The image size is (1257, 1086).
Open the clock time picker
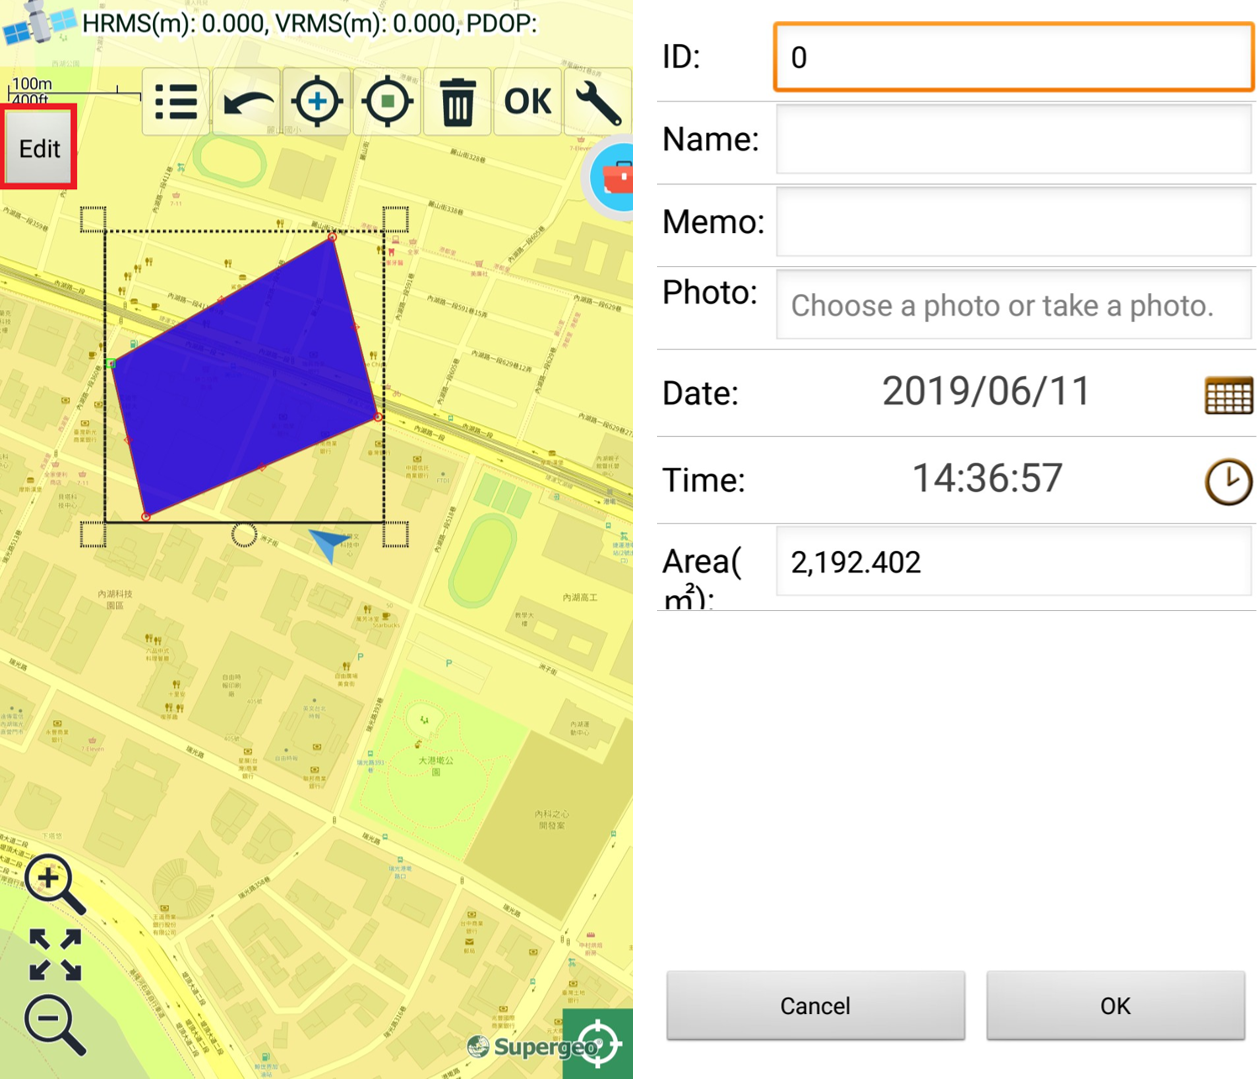1228,482
